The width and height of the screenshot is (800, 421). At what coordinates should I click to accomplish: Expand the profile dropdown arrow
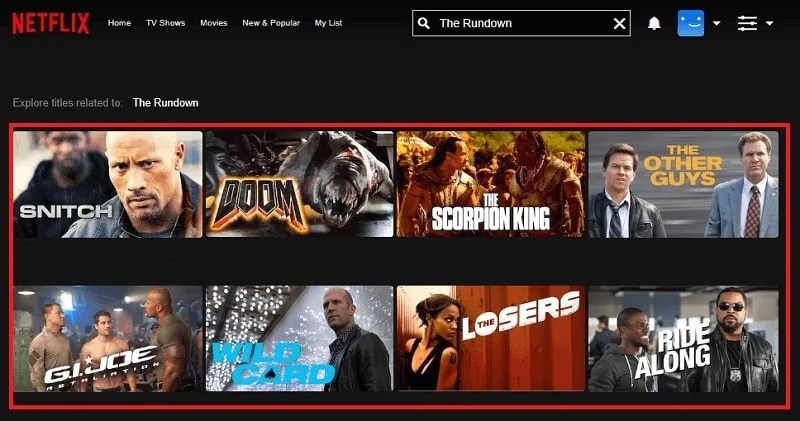(716, 23)
